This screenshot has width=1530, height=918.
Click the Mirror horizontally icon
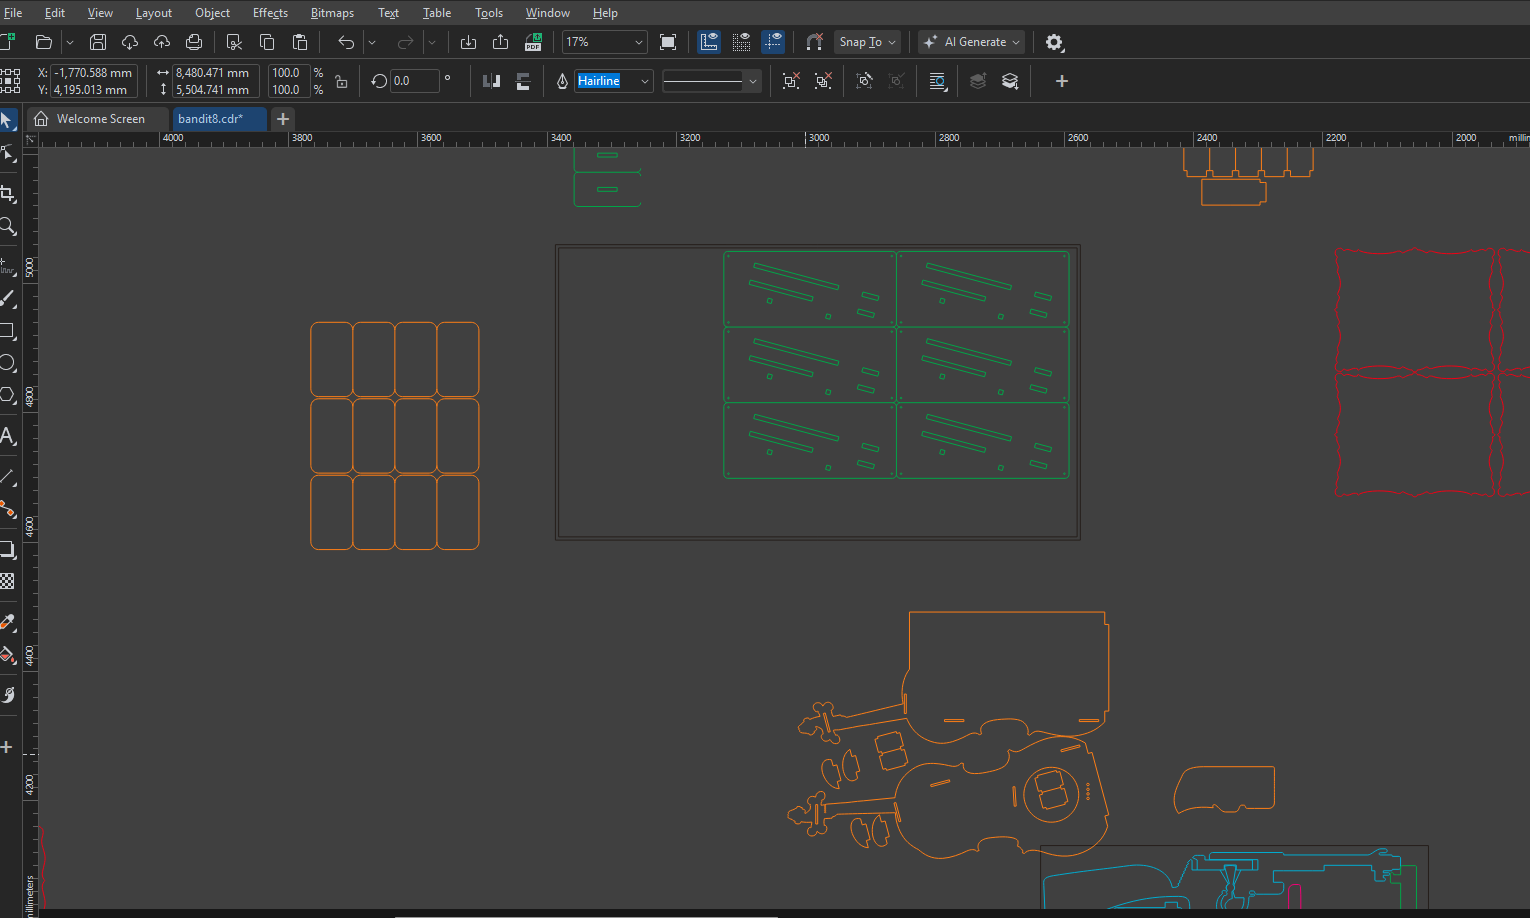pos(491,81)
